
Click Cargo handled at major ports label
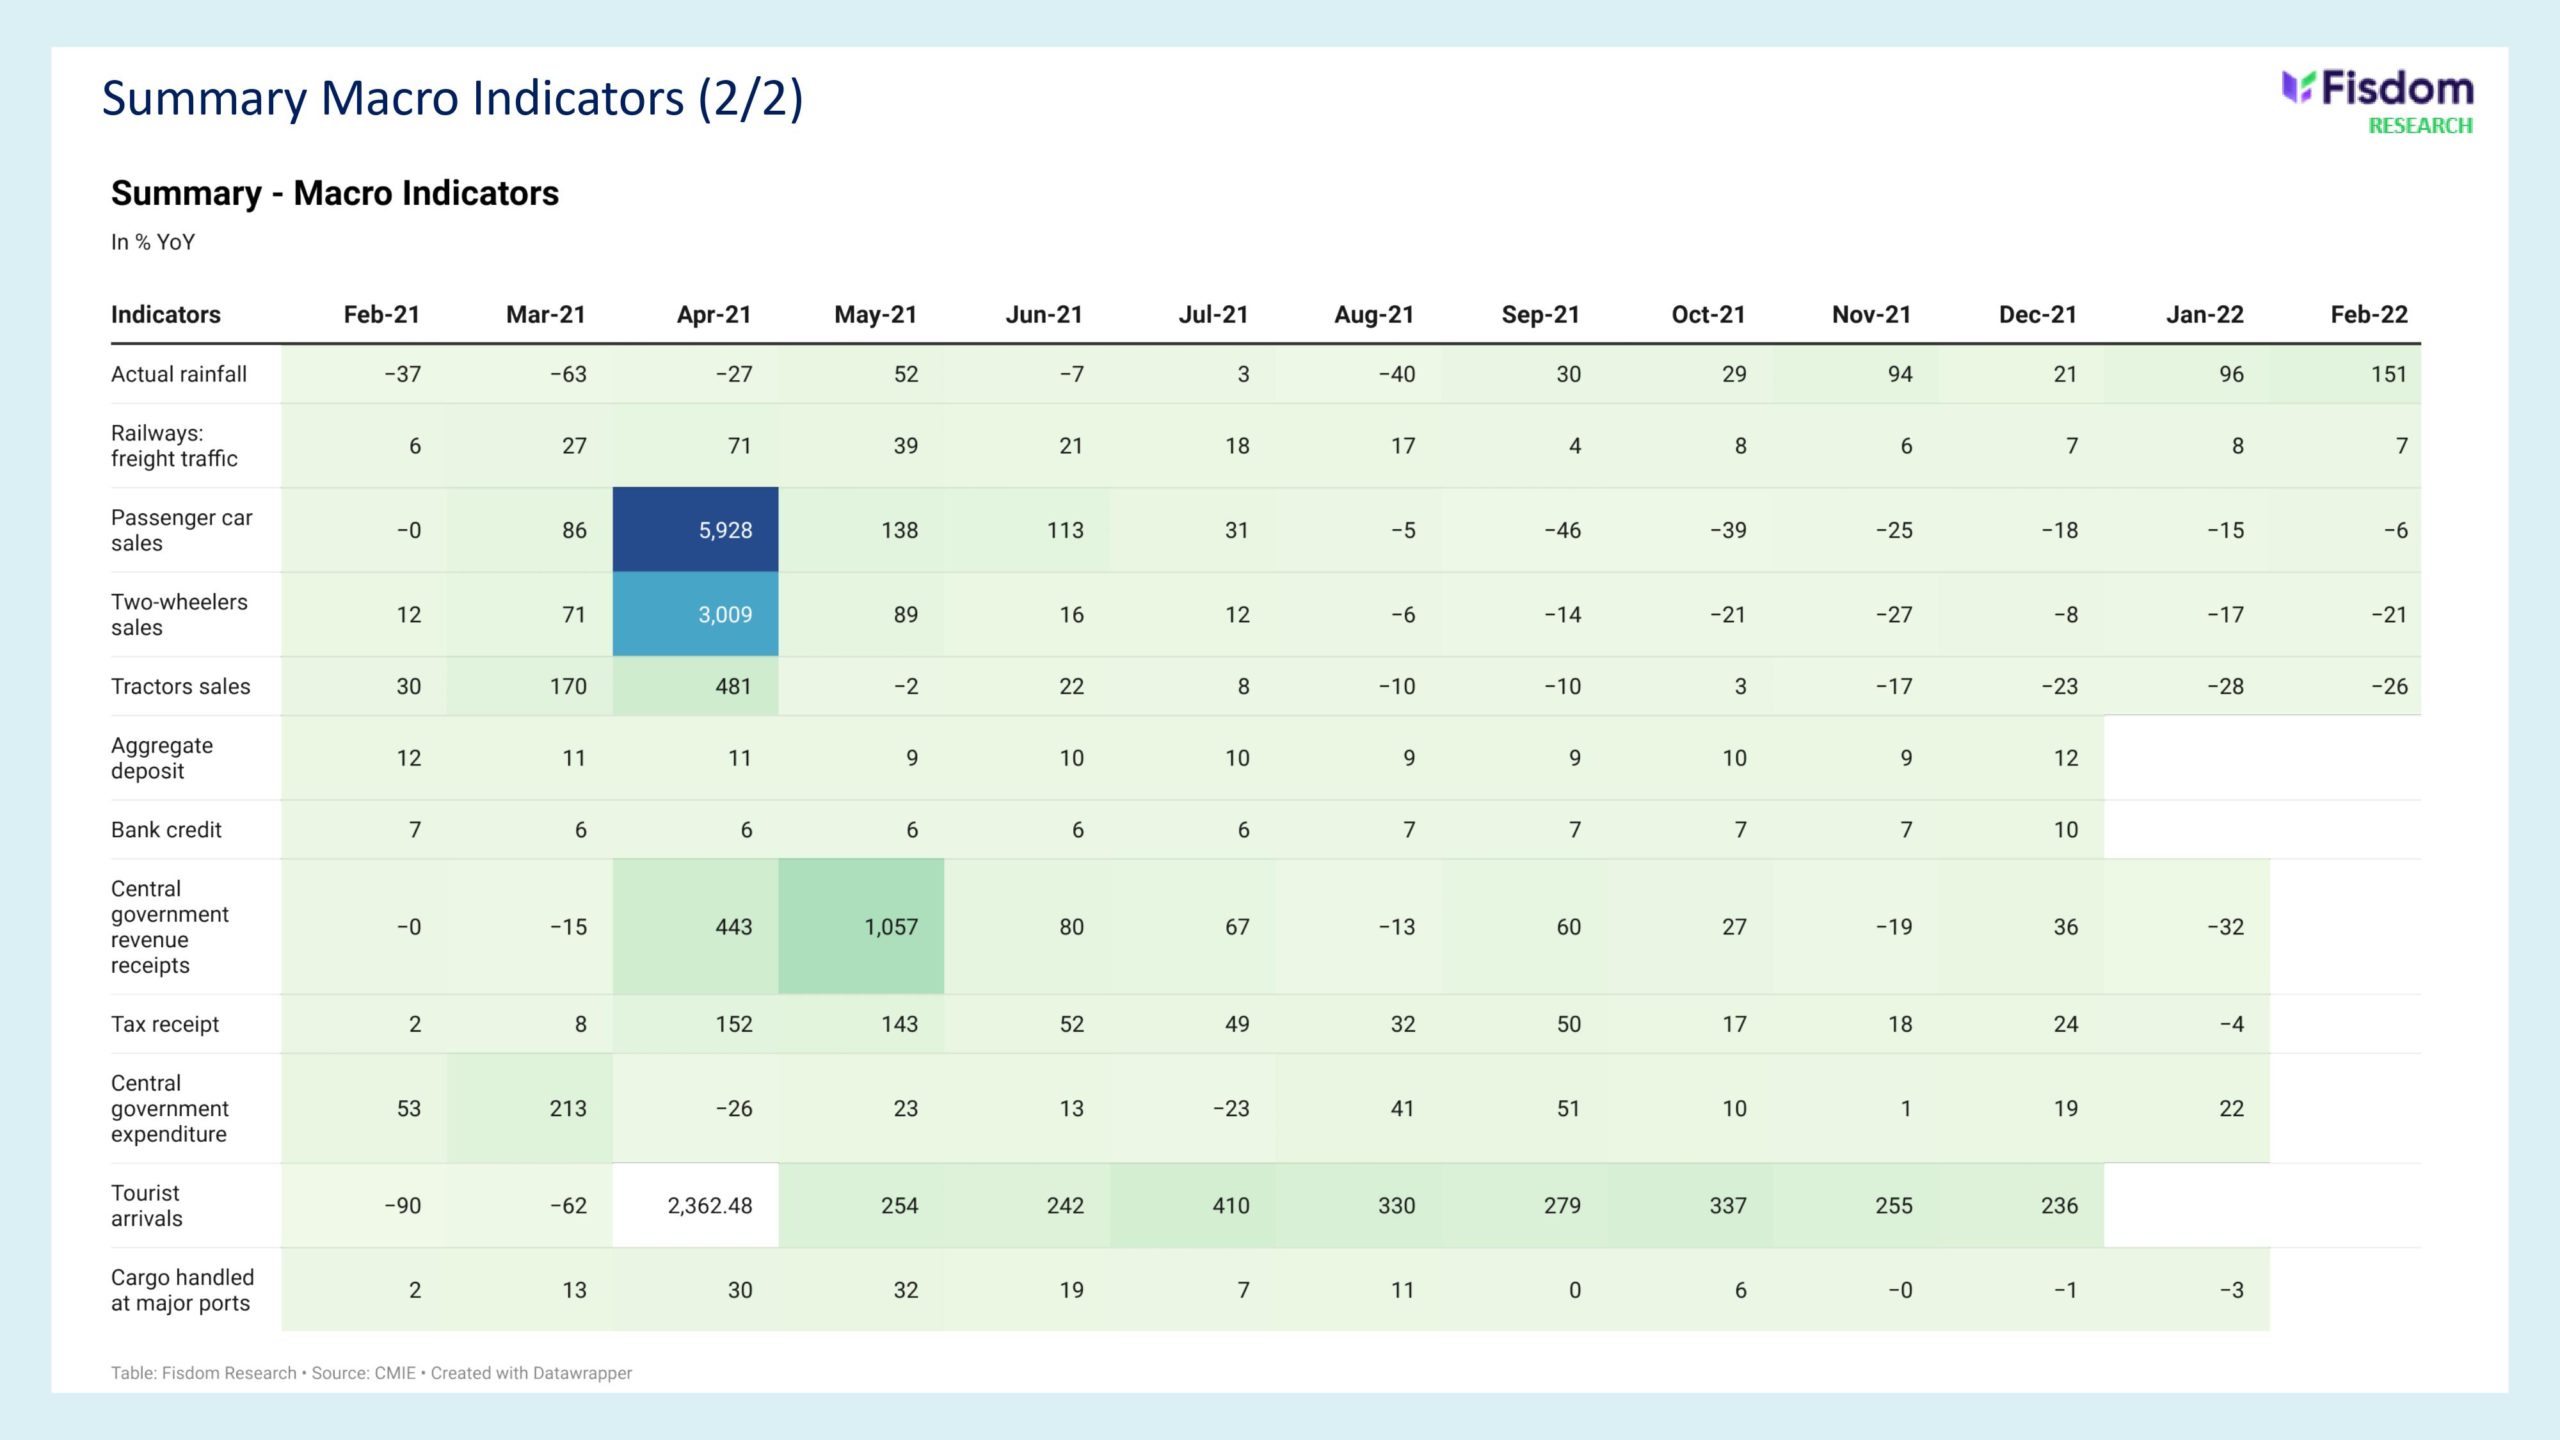tap(182, 1289)
